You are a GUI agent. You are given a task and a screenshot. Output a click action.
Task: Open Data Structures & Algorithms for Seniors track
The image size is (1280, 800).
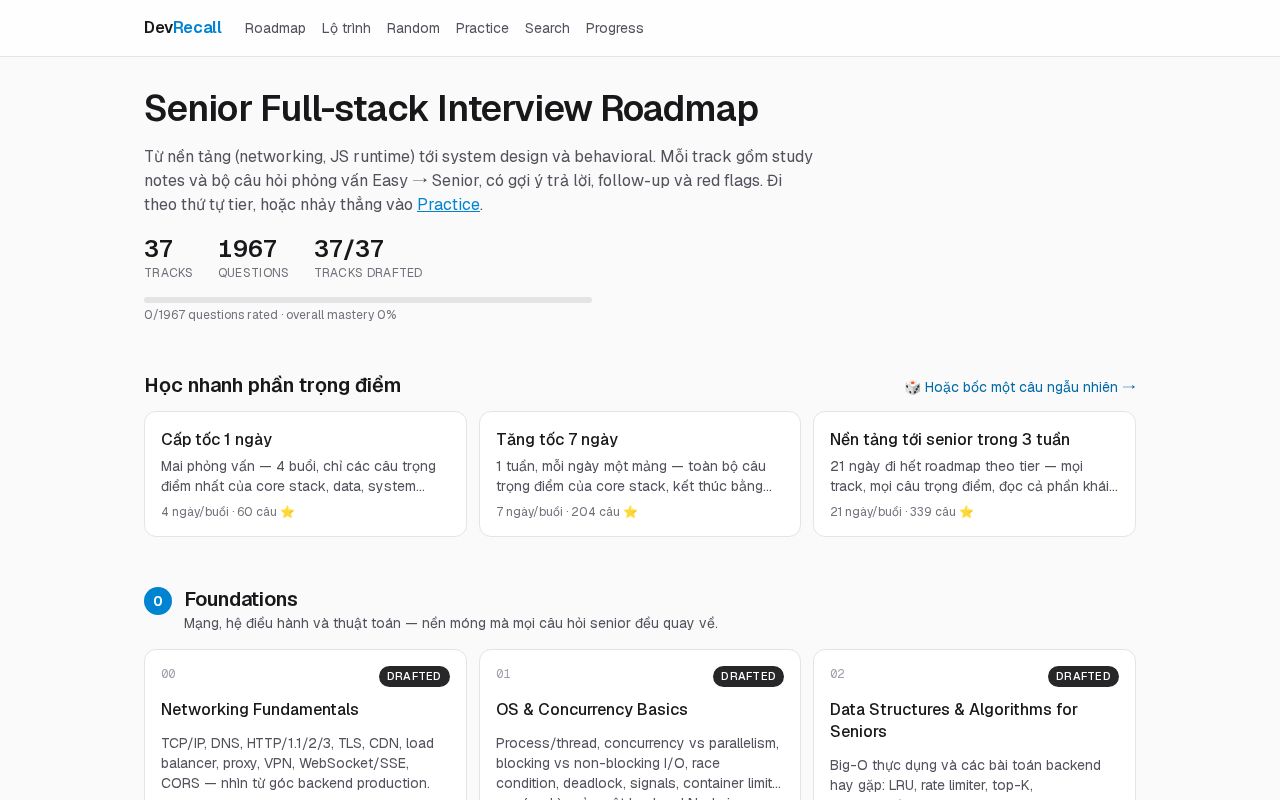pyautogui.click(x=974, y=725)
